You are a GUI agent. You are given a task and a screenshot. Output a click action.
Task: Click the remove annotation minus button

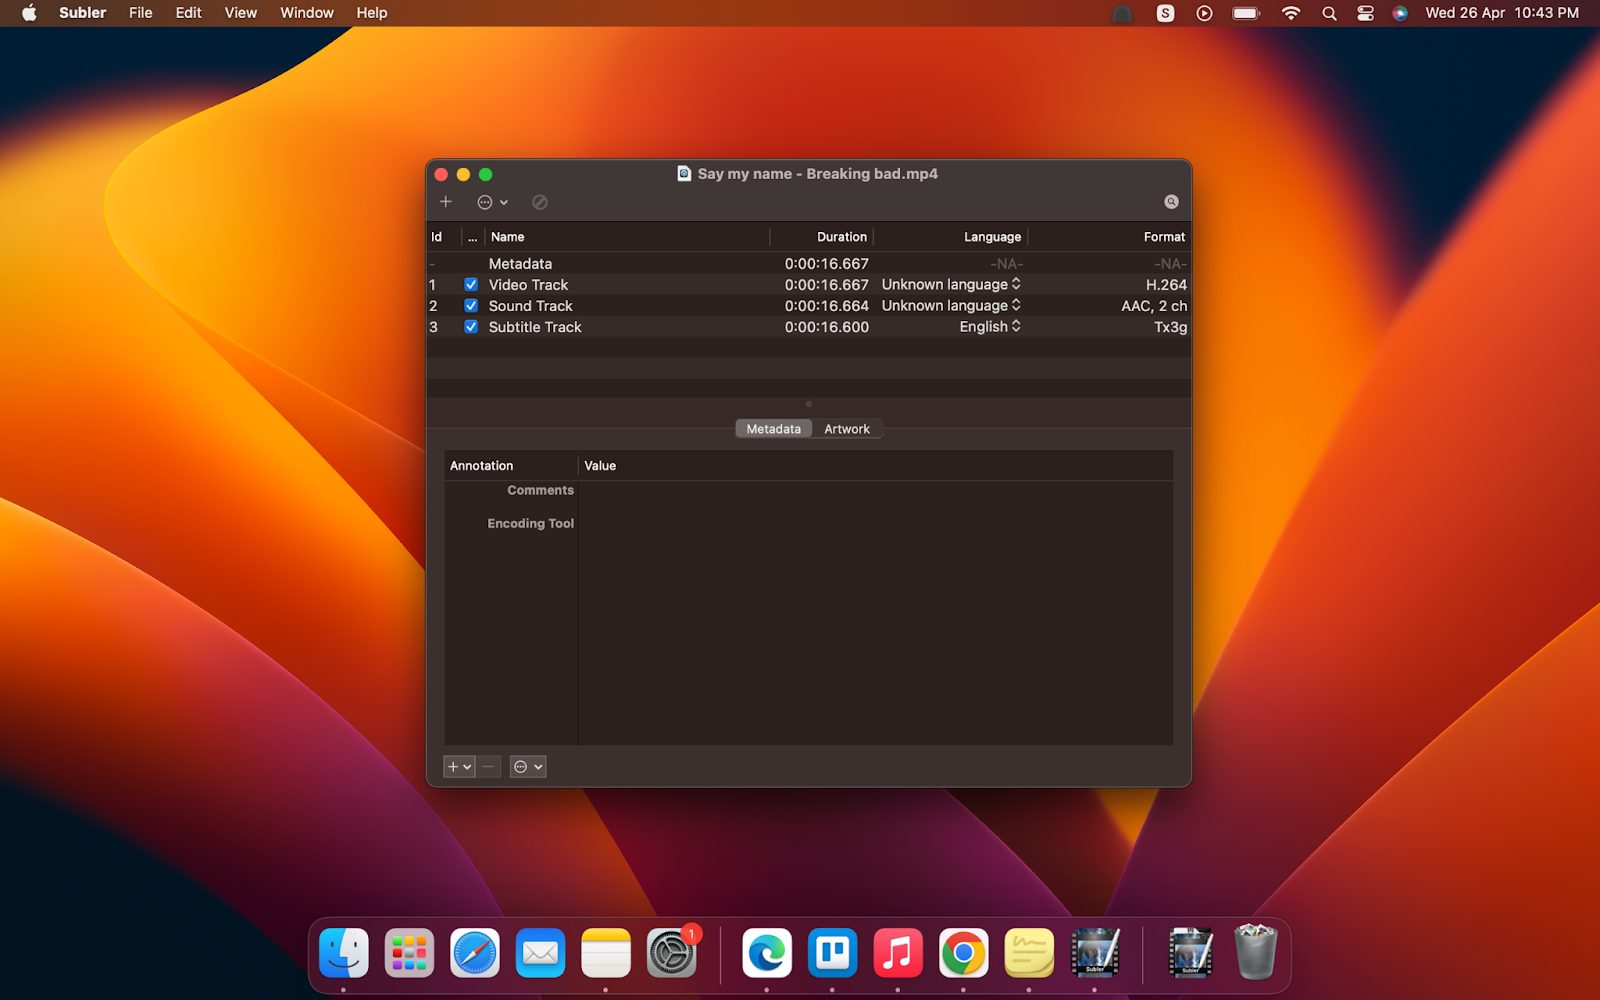(x=488, y=767)
